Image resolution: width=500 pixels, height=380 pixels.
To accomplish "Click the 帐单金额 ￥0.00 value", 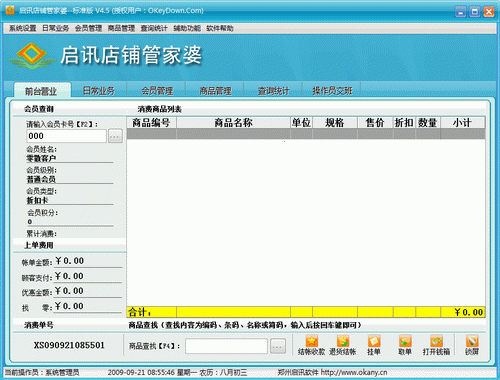I will (69, 261).
